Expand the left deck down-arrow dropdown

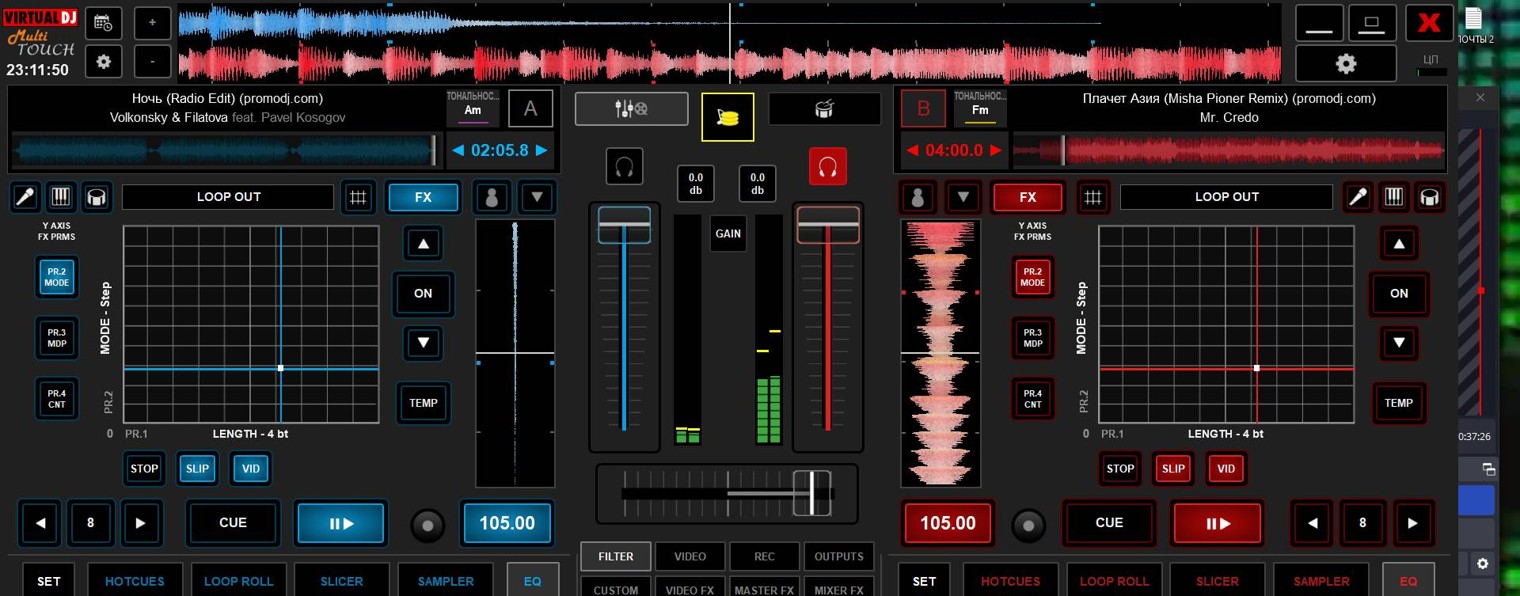537,197
